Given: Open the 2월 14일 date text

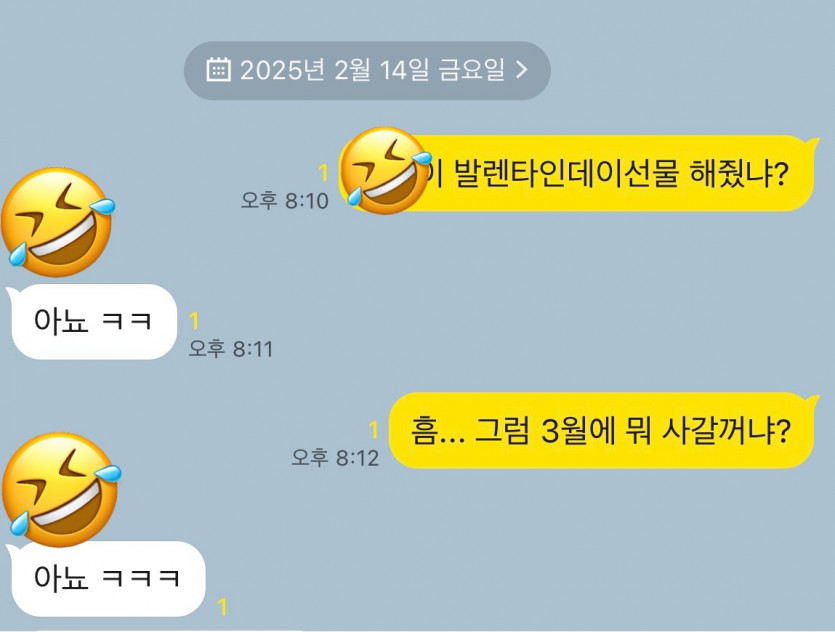Looking at the screenshot, I should [x=381, y=70].
